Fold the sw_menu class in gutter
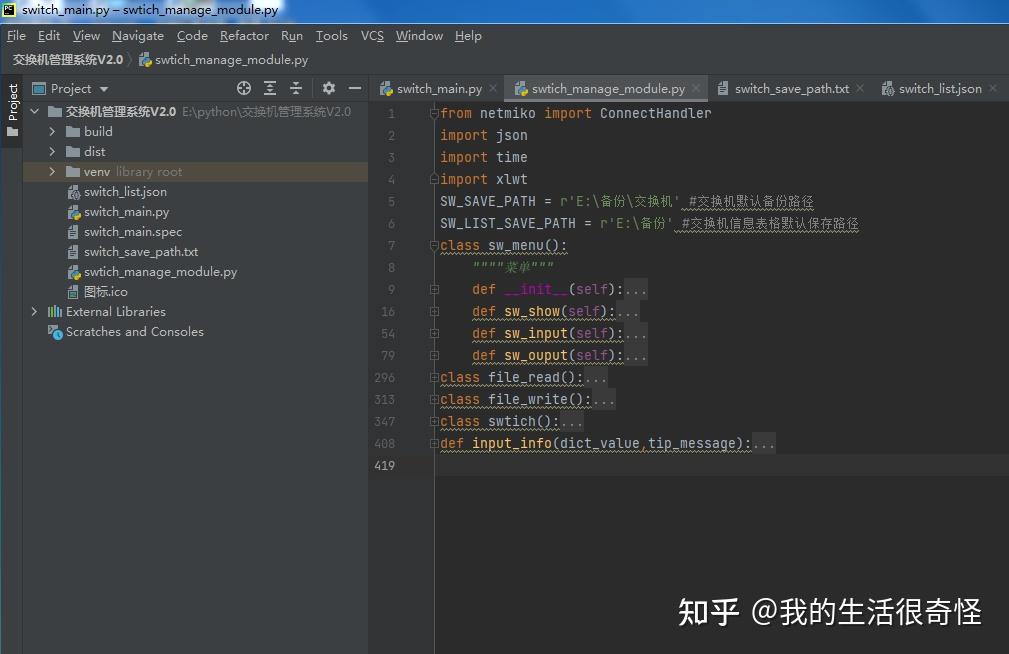This screenshot has width=1009, height=654. (434, 245)
